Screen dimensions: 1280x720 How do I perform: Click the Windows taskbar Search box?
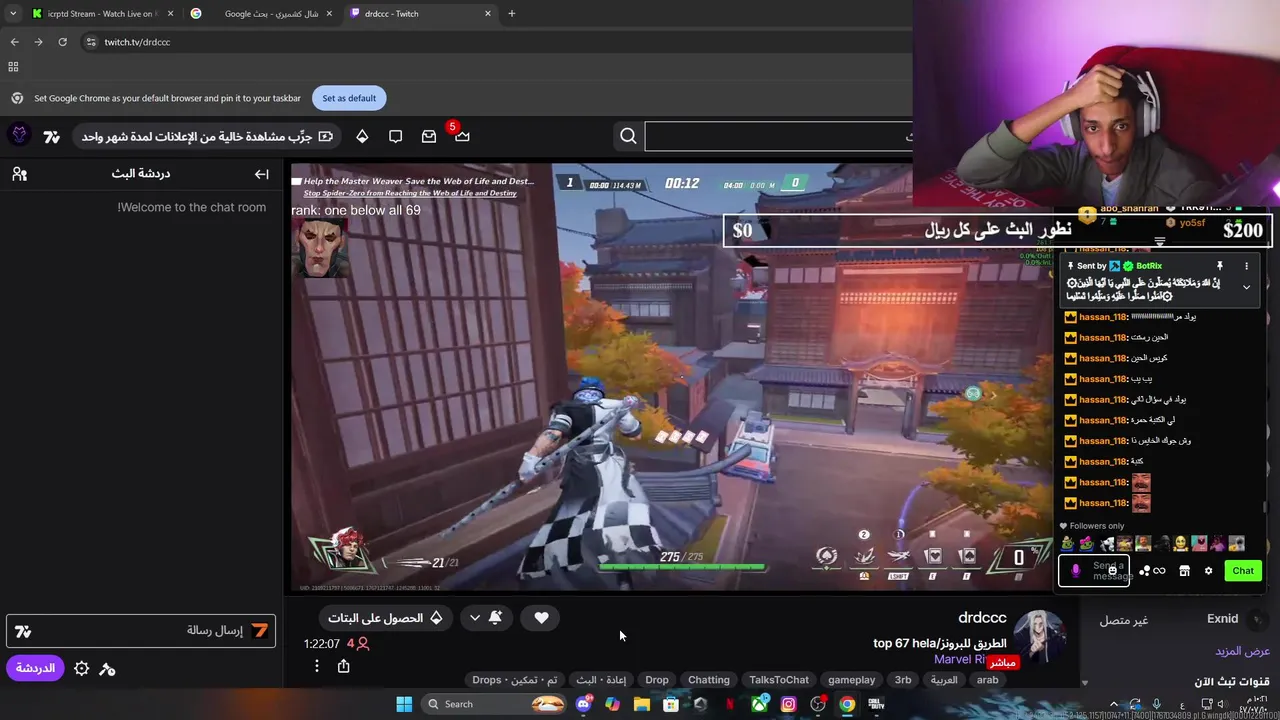(495, 704)
